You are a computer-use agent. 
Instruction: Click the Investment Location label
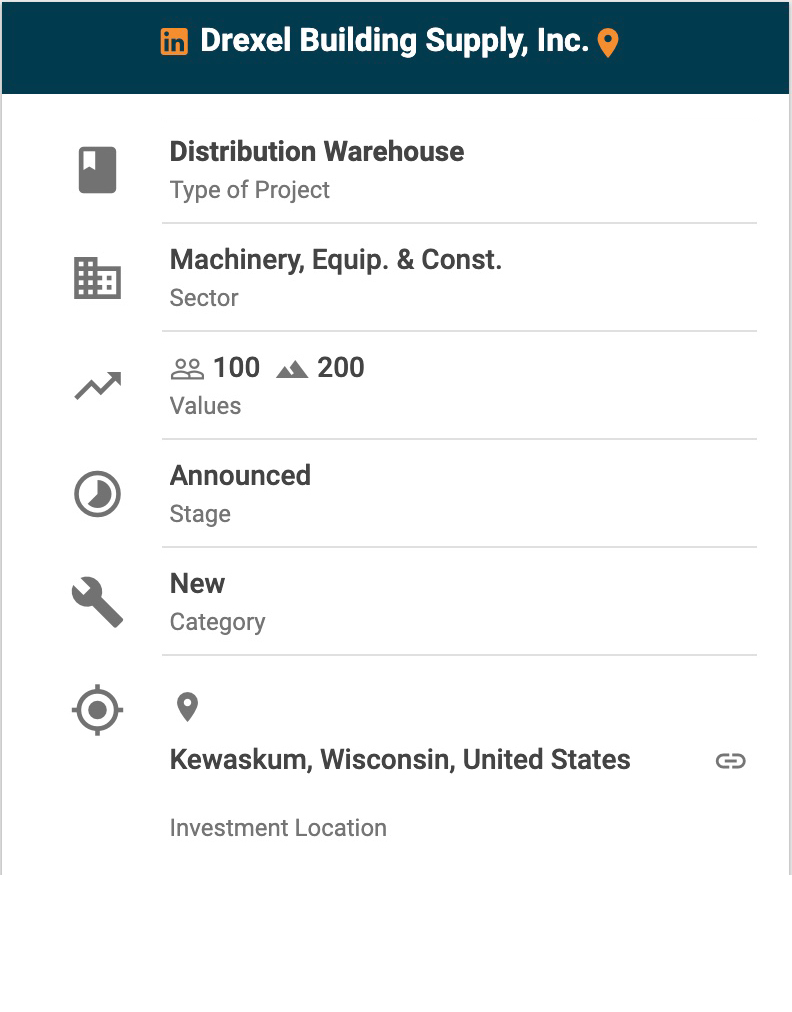[x=278, y=828]
